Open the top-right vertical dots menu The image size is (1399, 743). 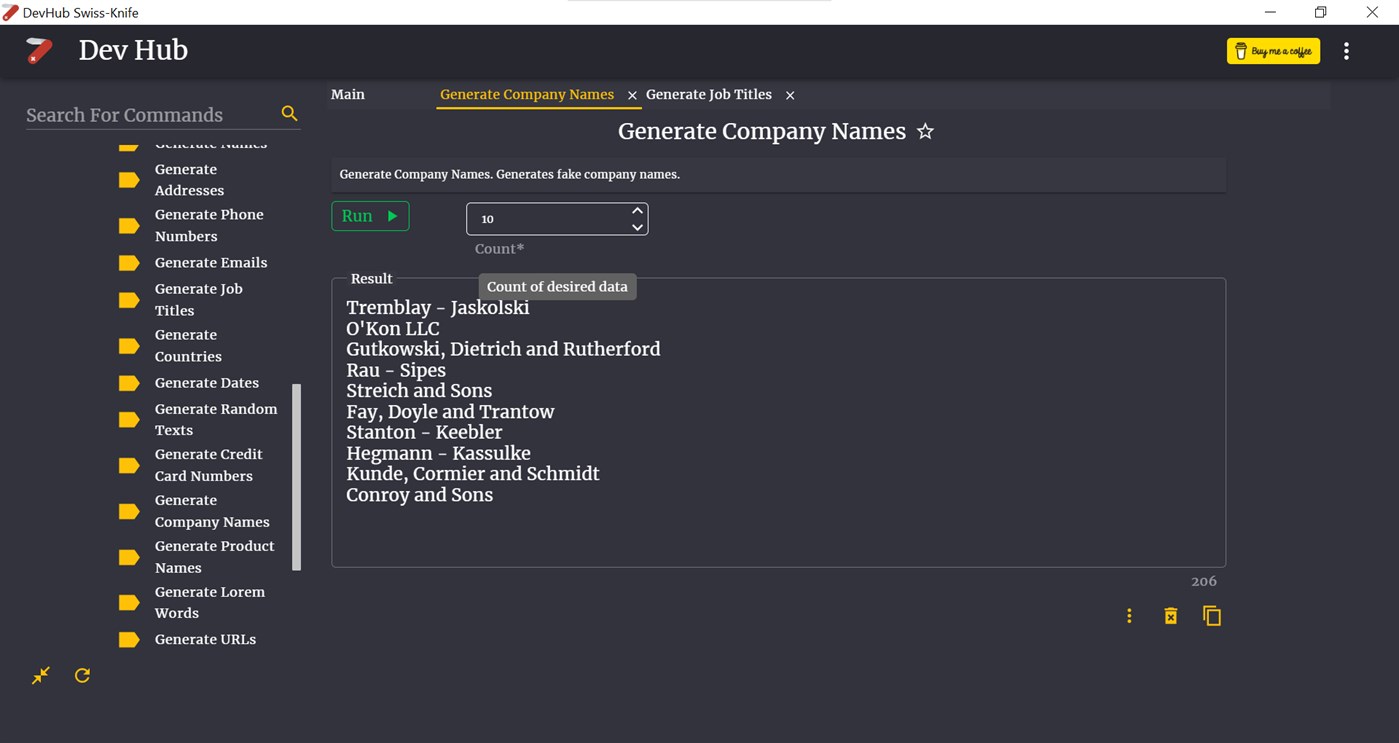tap(1346, 51)
